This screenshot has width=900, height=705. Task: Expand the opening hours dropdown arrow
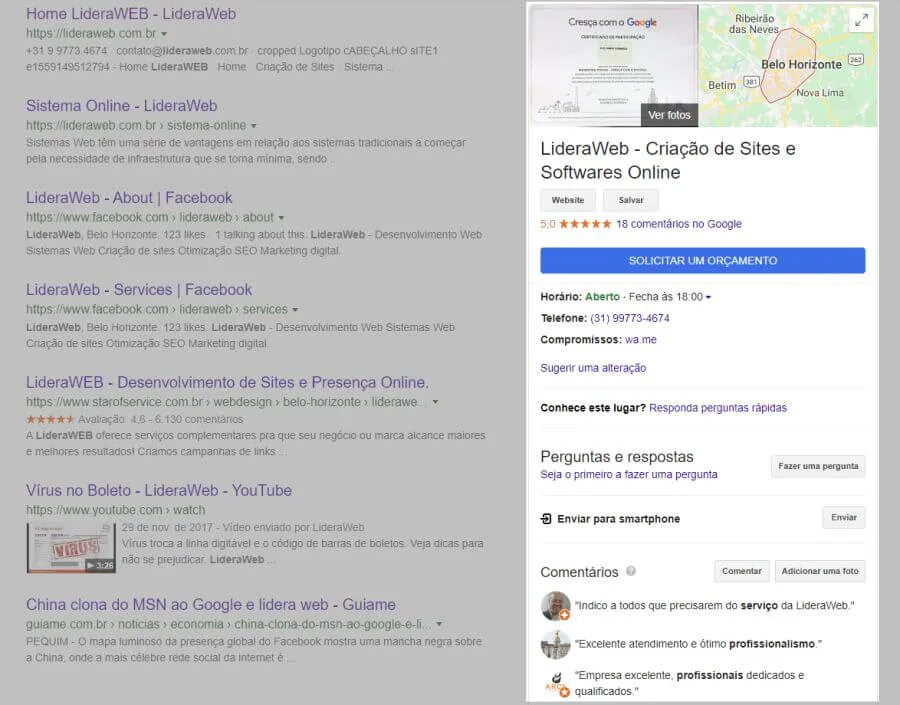pyautogui.click(x=708, y=297)
